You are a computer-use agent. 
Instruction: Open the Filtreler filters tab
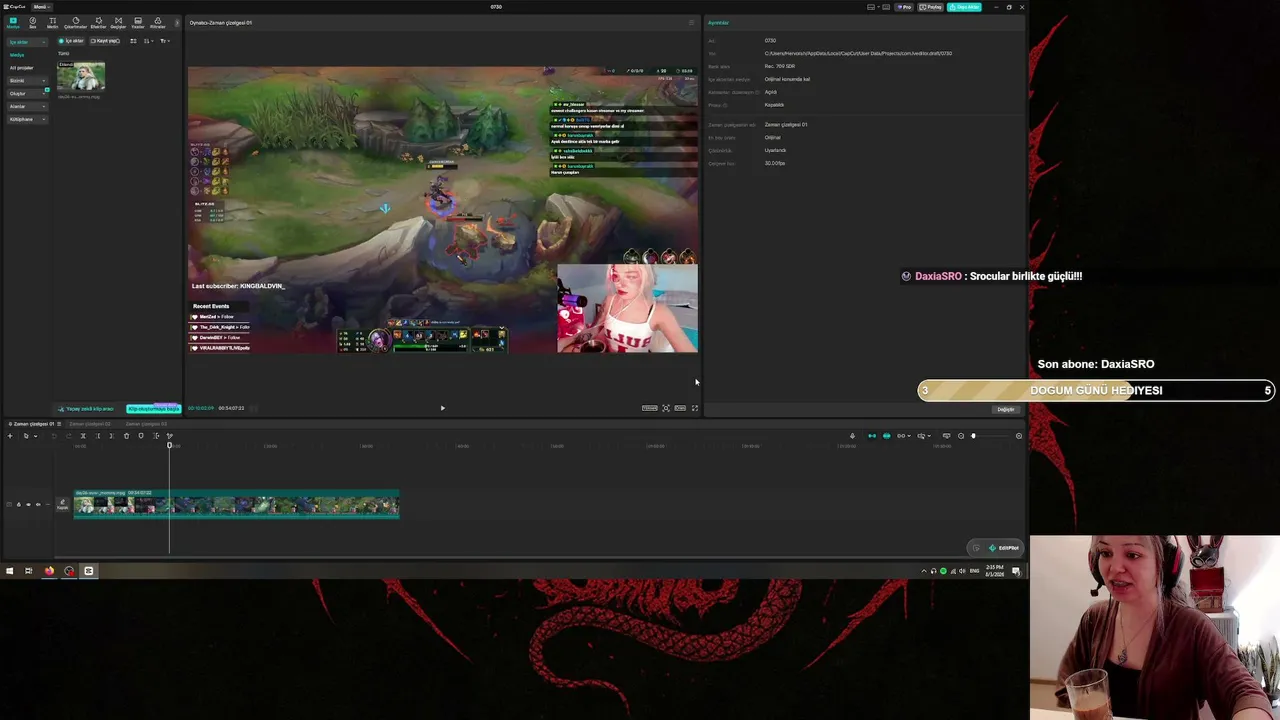click(x=158, y=23)
